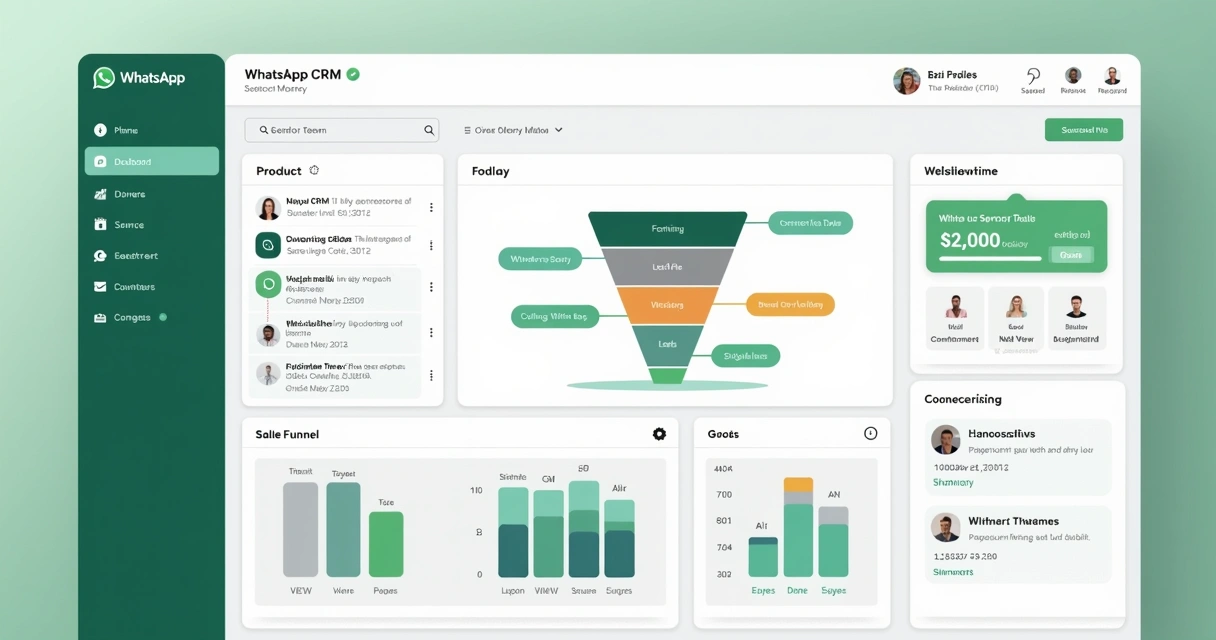Viewport: 1216px width, 640px height.
Task: Open the sidebar item with the info-circle icon
Action: coord(151,130)
